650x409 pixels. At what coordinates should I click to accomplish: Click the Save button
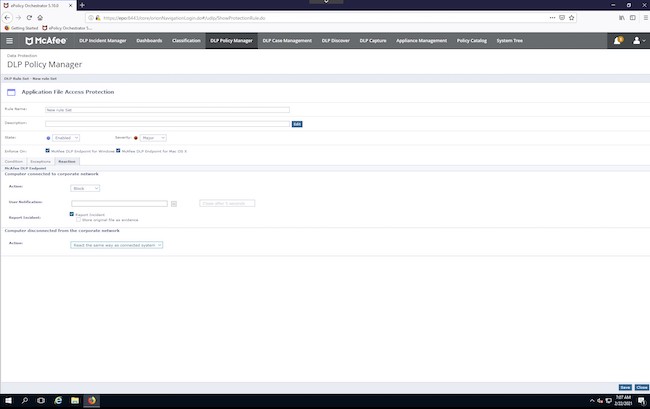click(x=625, y=387)
